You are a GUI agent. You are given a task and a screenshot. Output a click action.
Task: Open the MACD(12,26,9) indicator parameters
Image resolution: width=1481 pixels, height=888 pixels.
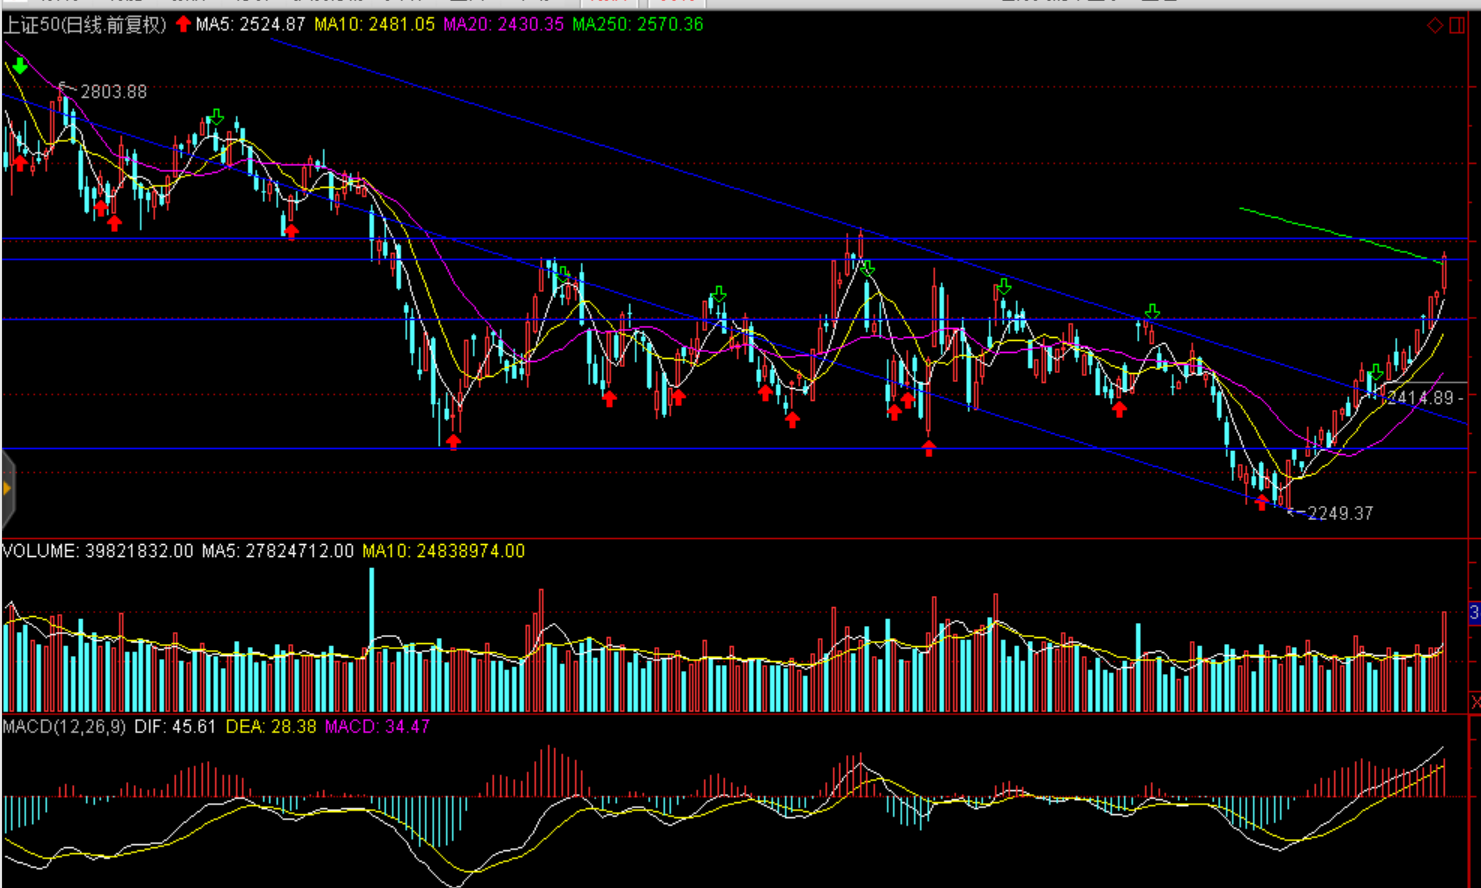click(x=64, y=727)
